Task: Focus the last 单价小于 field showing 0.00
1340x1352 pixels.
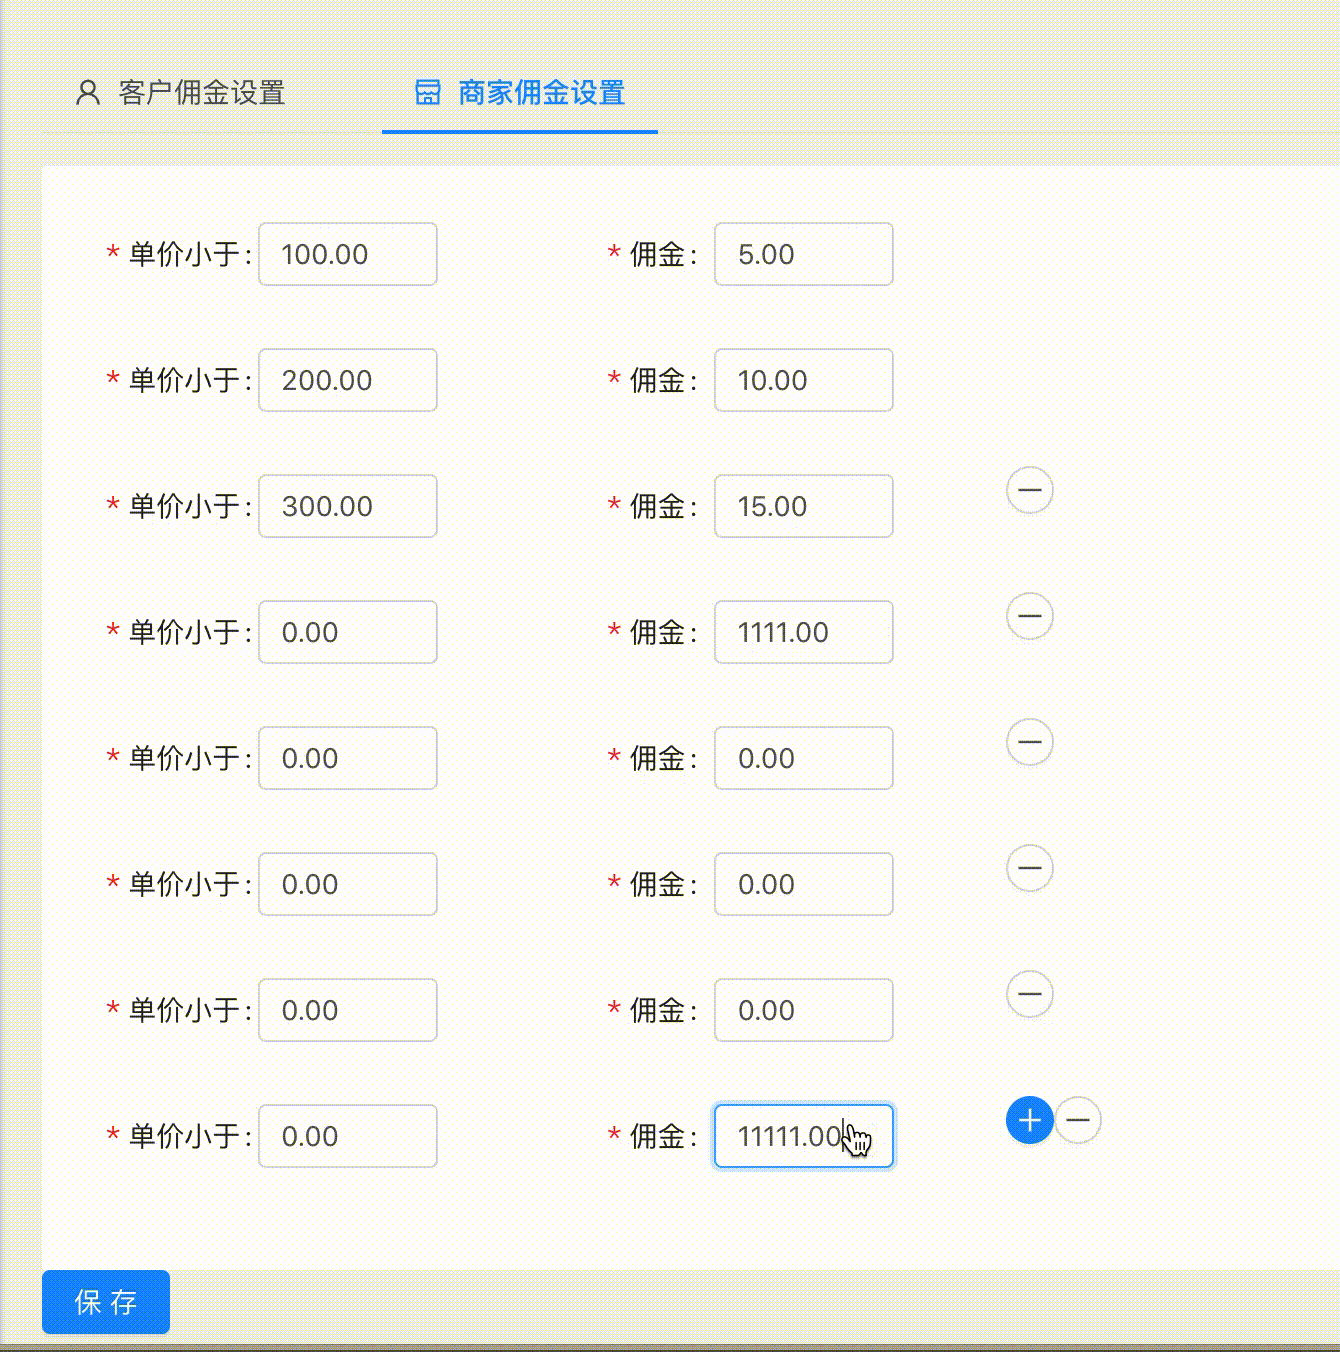Action: (347, 1136)
